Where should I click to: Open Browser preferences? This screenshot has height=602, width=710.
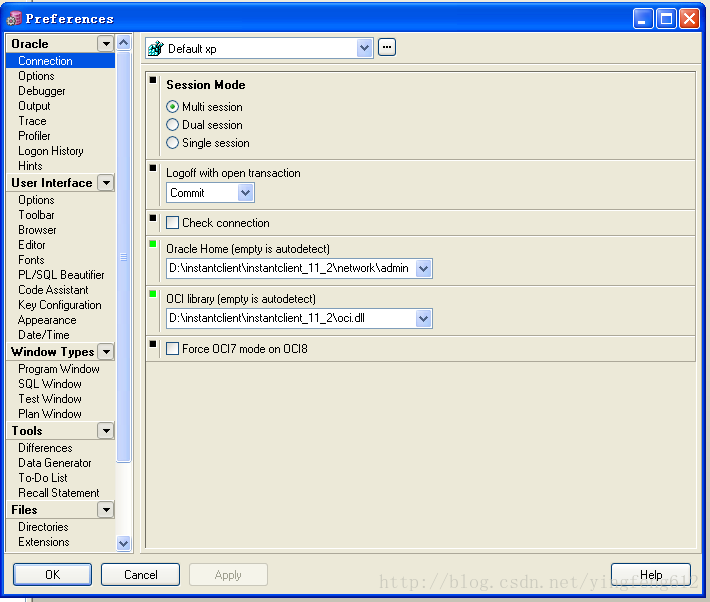38,230
